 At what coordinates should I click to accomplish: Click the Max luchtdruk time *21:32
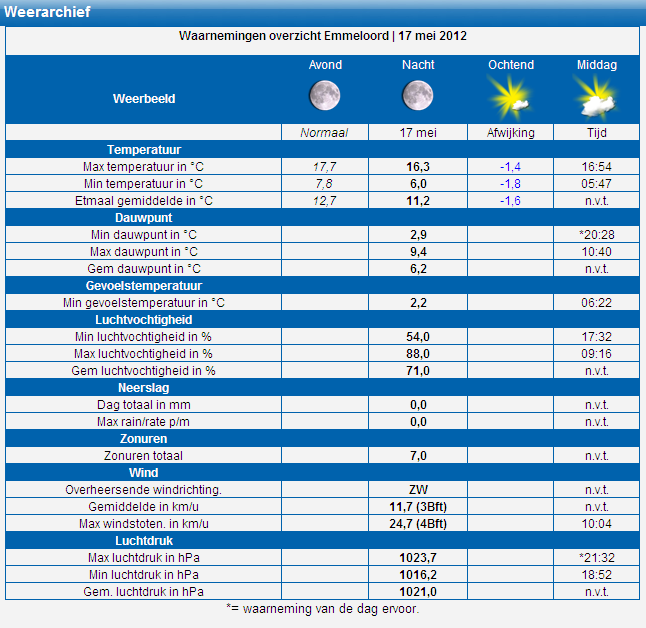tap(597, 558)
